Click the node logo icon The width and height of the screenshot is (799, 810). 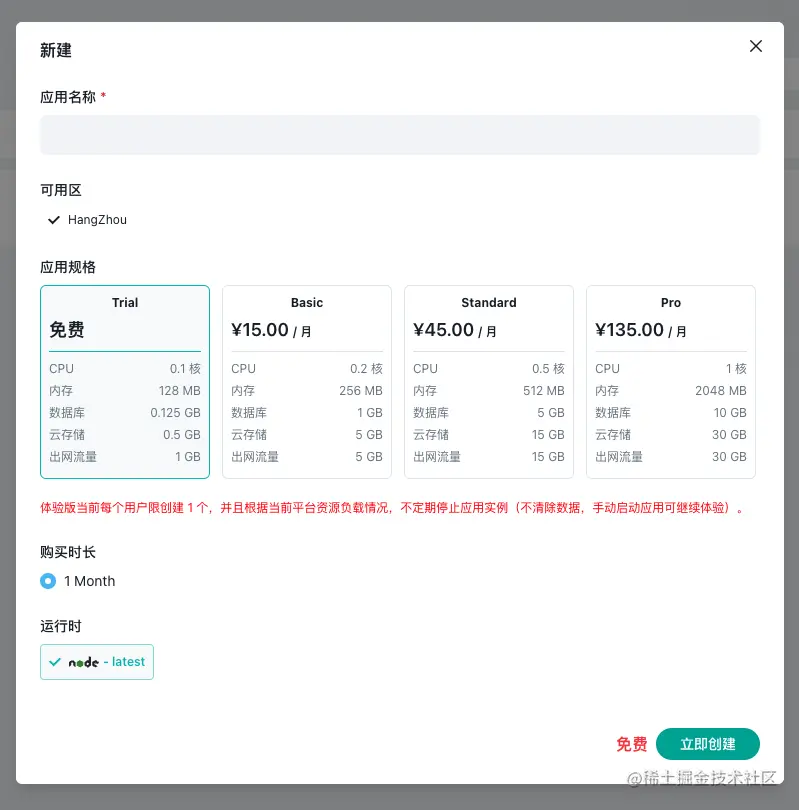pyautogui.click(x=83, y=662)
